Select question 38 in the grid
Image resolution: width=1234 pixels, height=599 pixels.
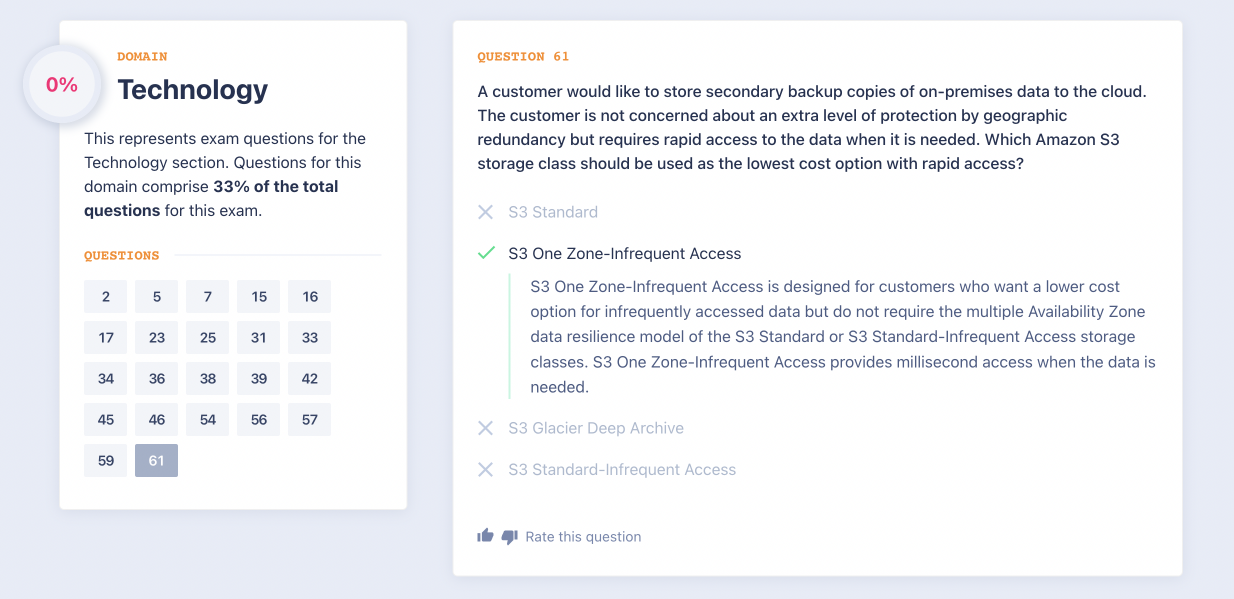(x=207, y=378)
